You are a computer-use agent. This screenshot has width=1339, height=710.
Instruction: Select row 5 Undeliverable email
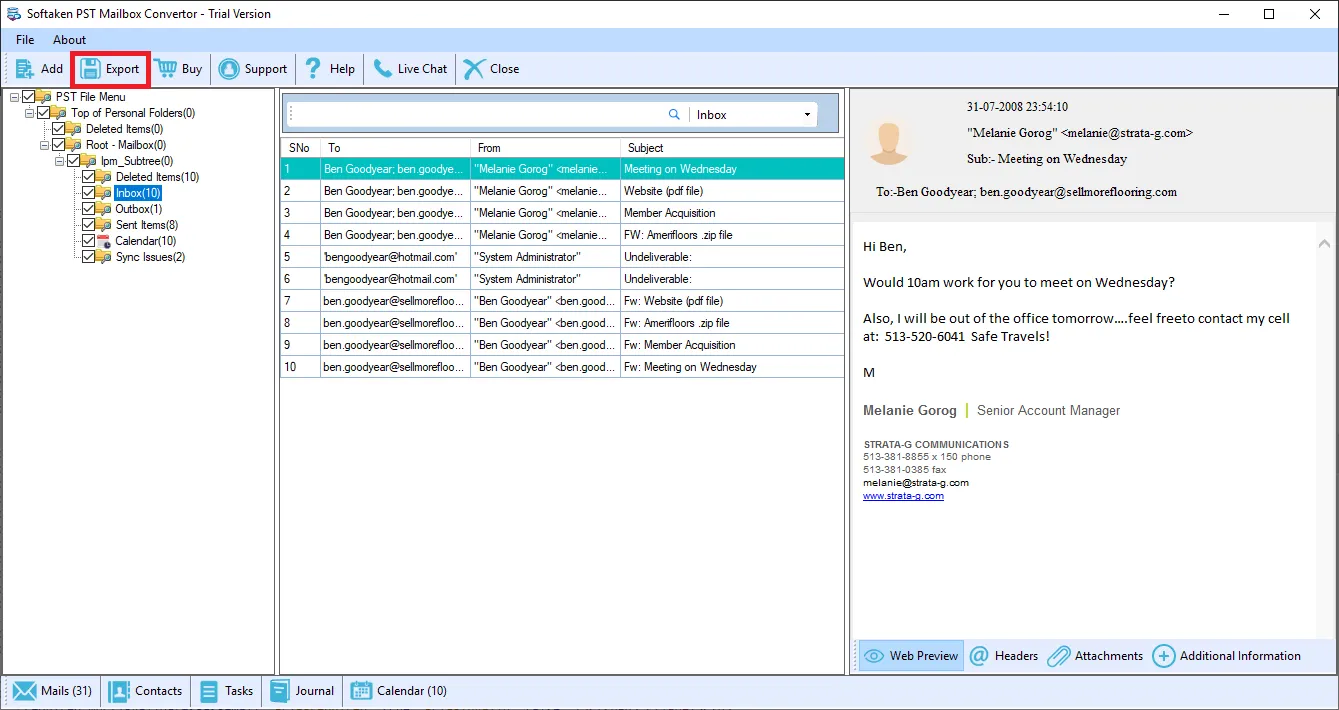562,257
